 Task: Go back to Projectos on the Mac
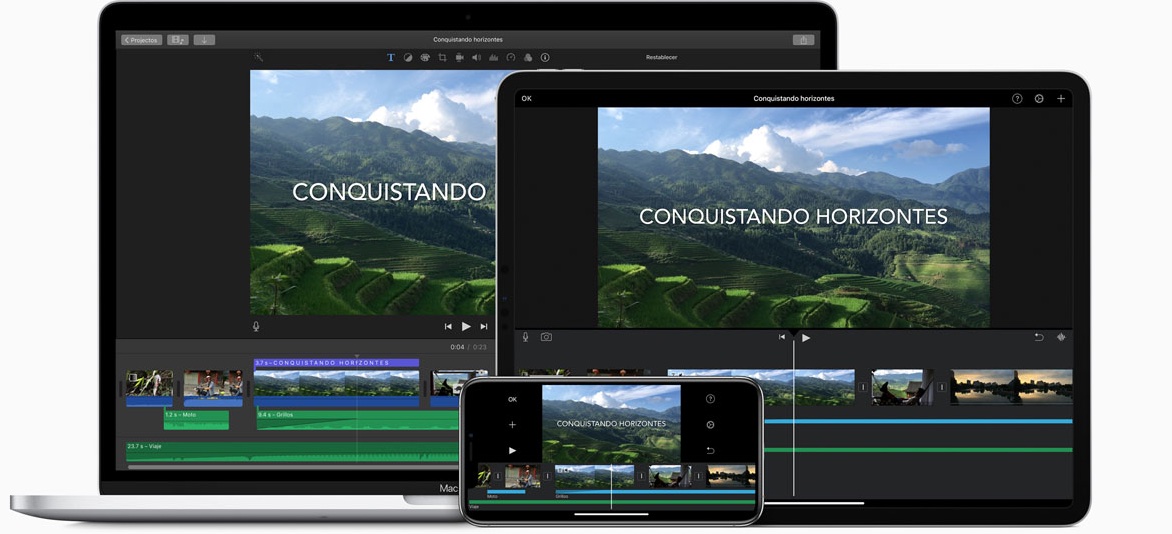(141, 40)
